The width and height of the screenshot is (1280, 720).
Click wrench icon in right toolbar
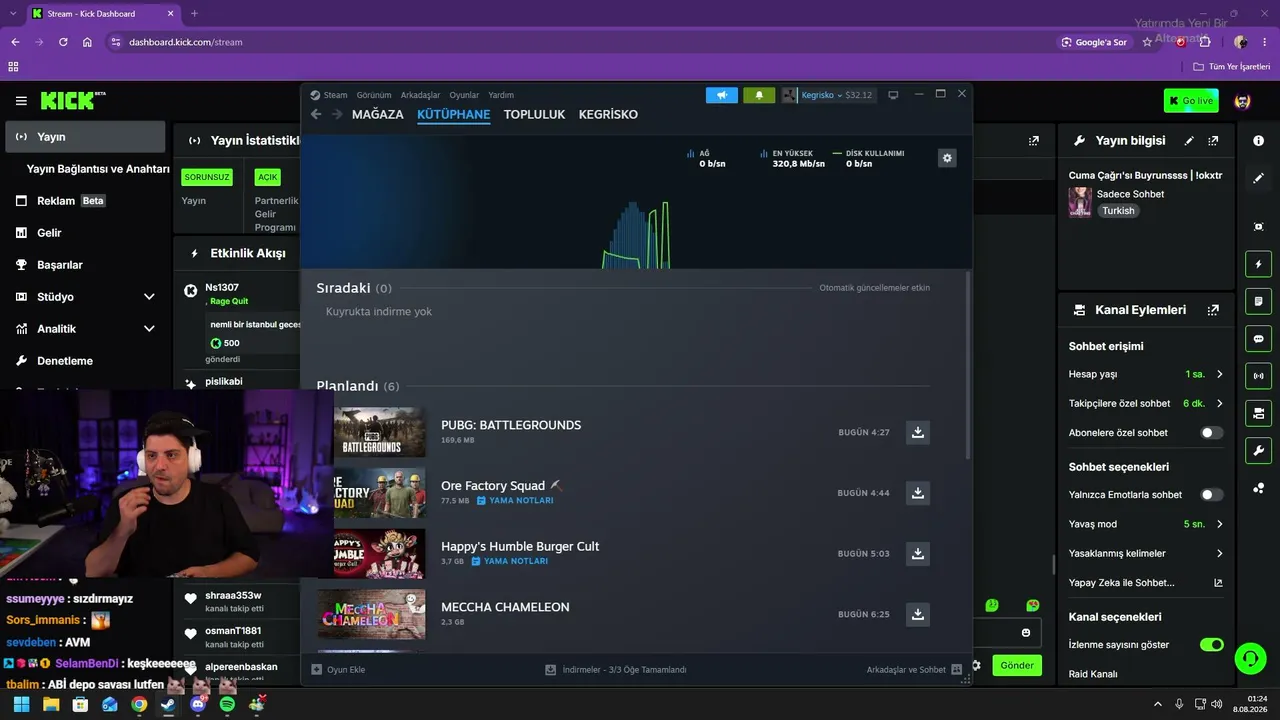click(x=1258, y=450)
